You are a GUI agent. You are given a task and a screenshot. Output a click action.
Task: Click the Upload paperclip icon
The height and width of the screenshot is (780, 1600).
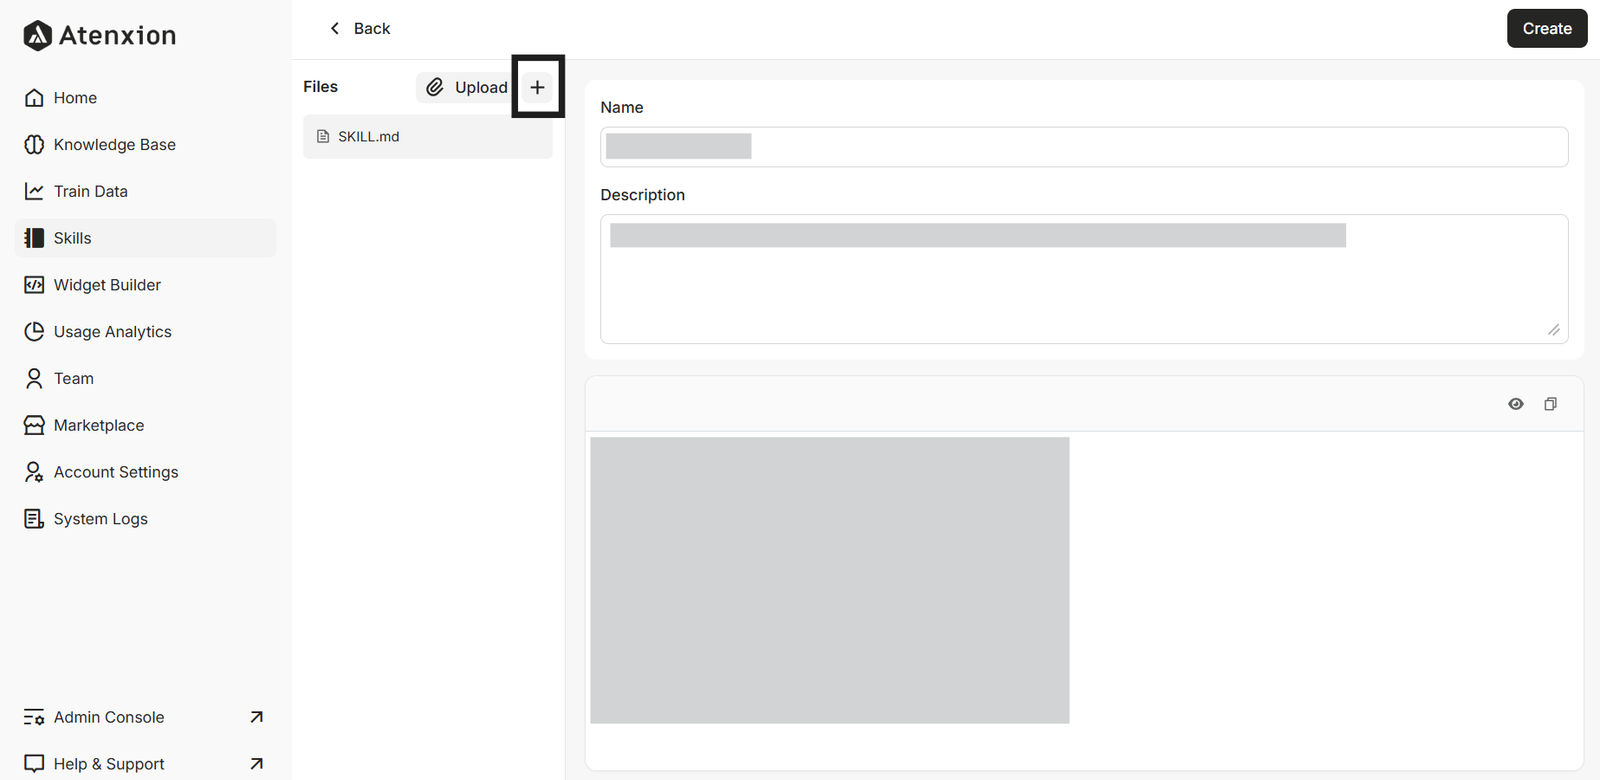coord(435,87)
